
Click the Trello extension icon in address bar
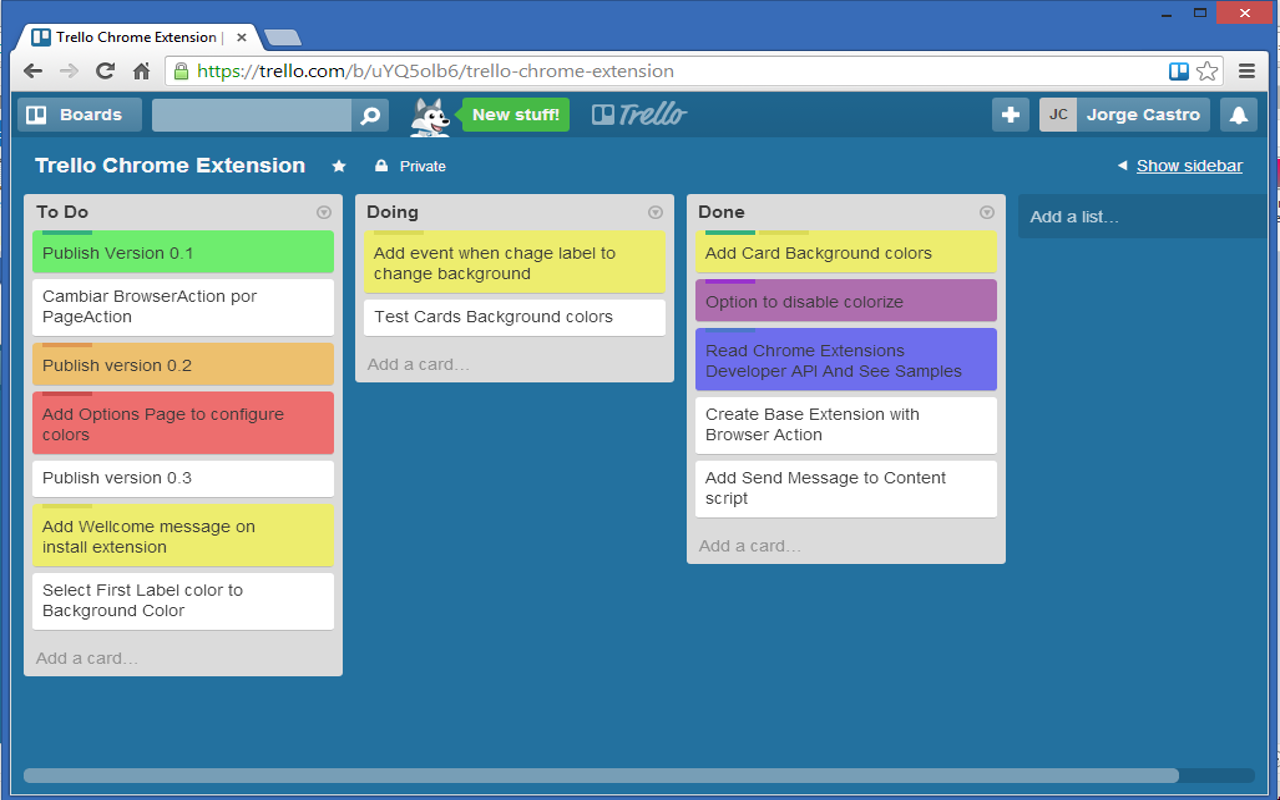click(x=1179, y=71)
